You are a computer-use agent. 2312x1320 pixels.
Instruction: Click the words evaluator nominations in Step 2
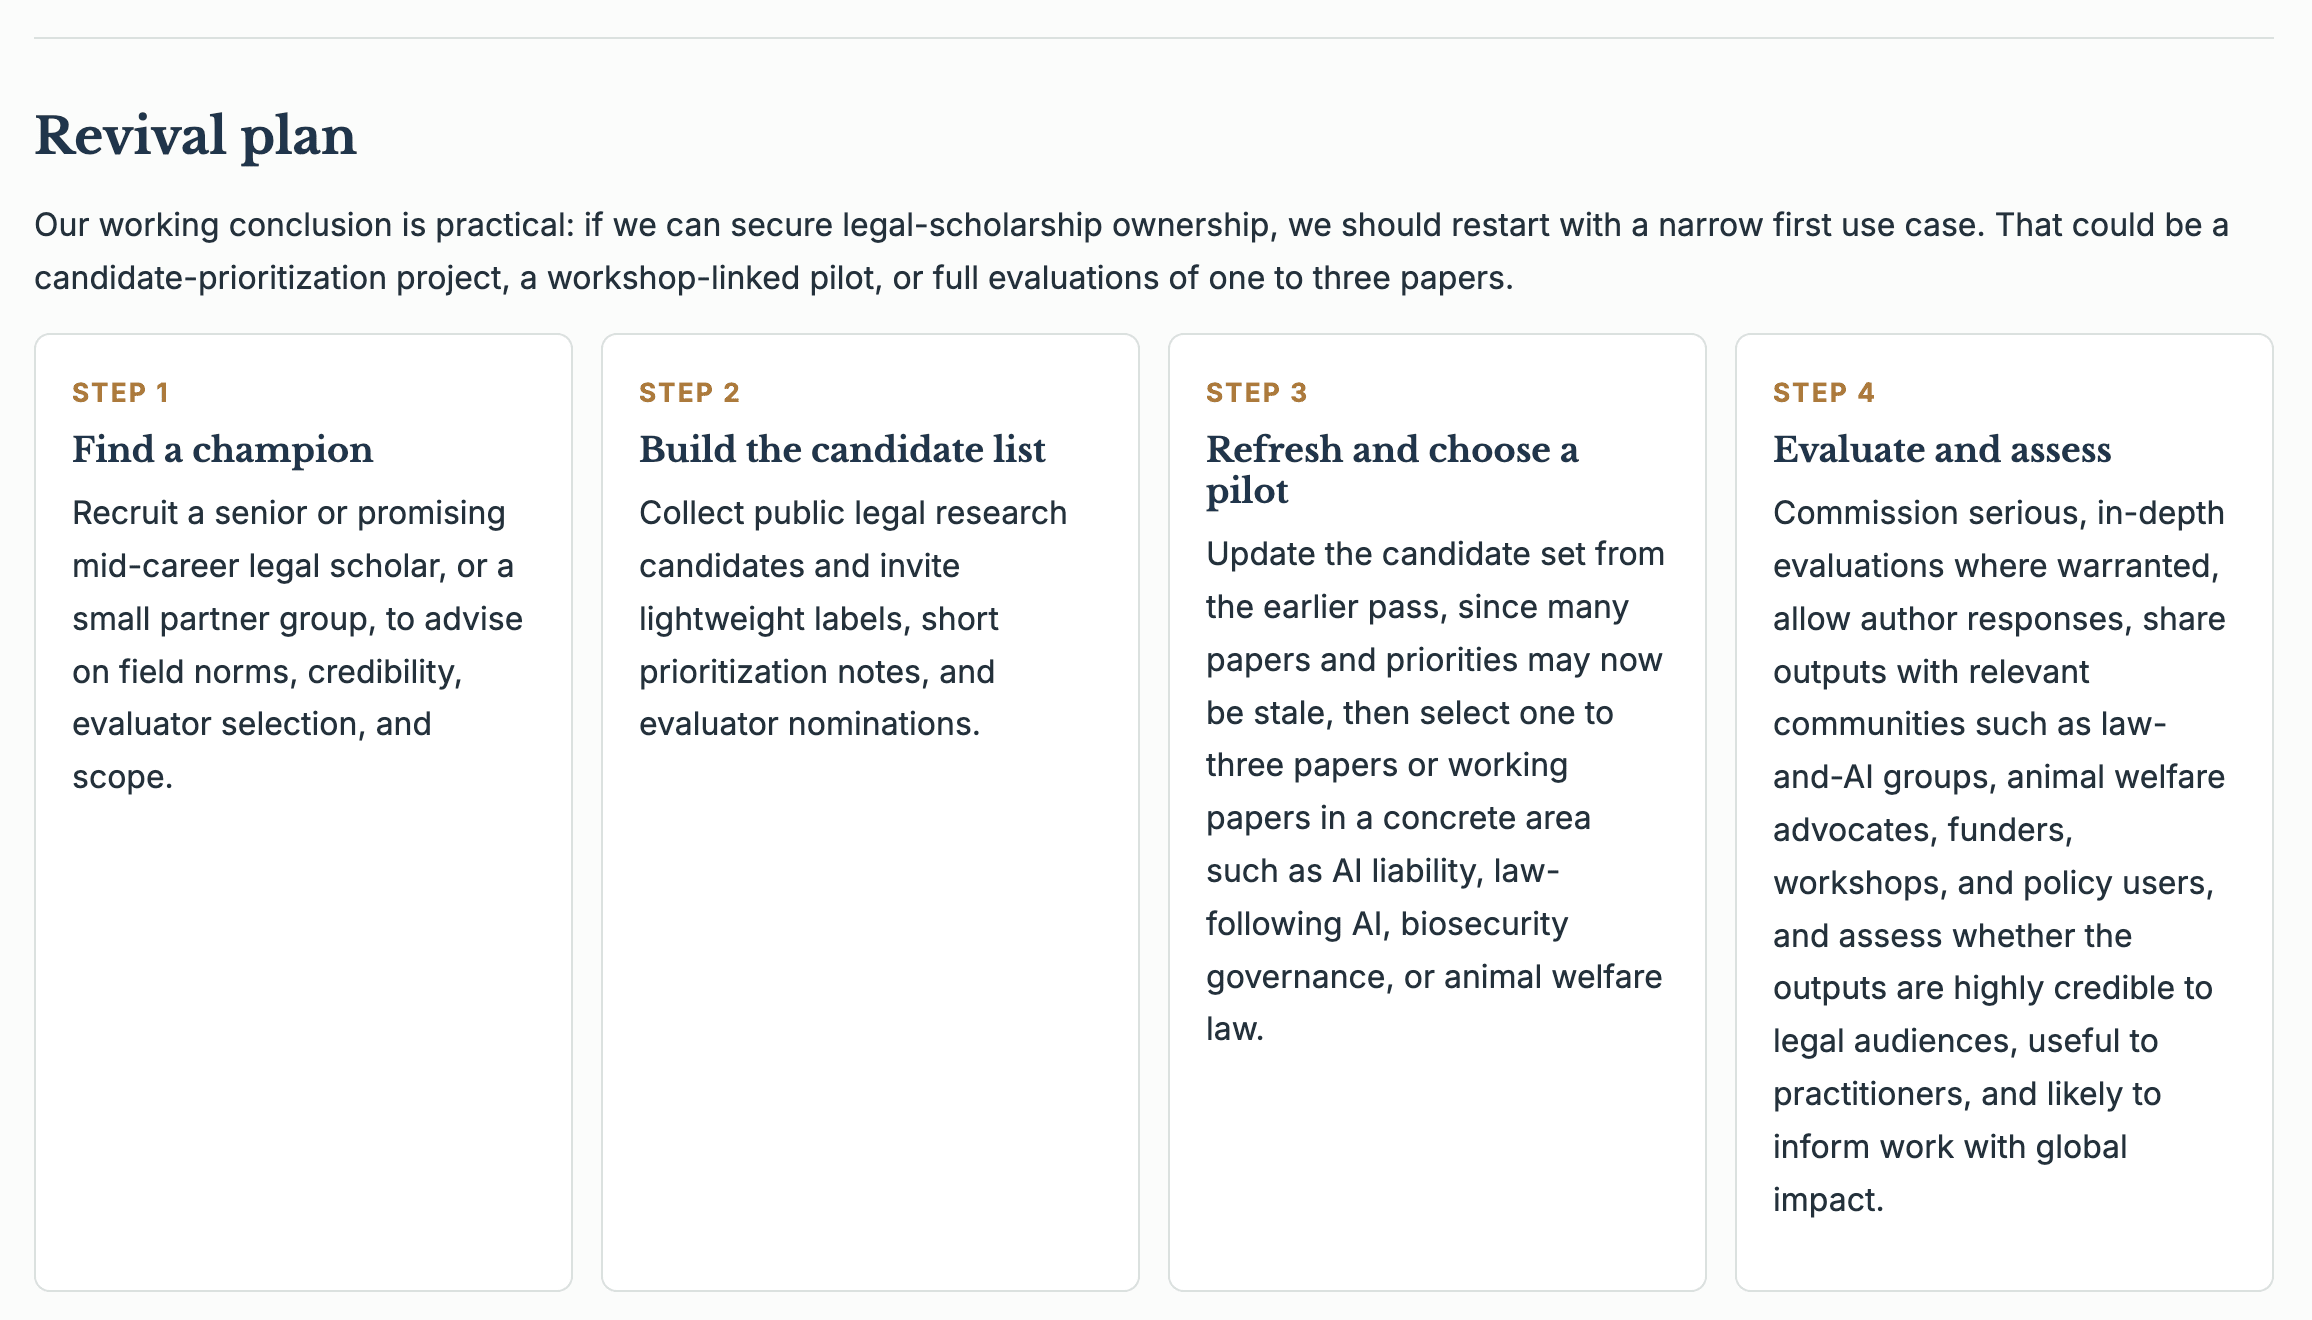coord(809,724)
